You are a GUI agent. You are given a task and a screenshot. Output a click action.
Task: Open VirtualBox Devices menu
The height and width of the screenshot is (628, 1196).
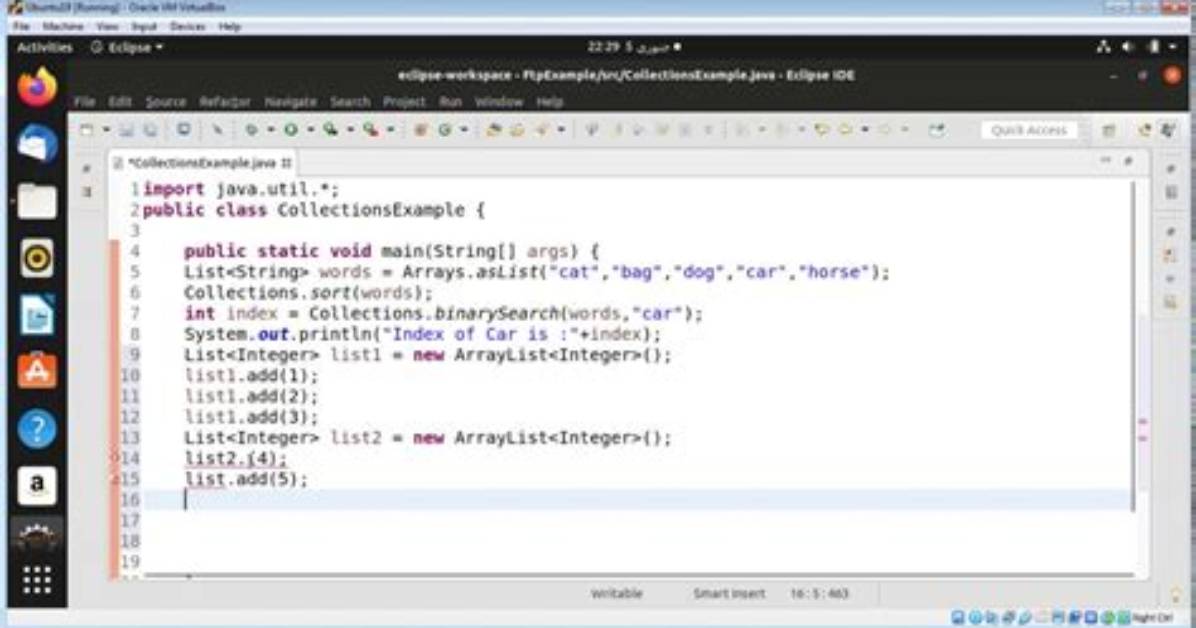click(x=187, y=27)
